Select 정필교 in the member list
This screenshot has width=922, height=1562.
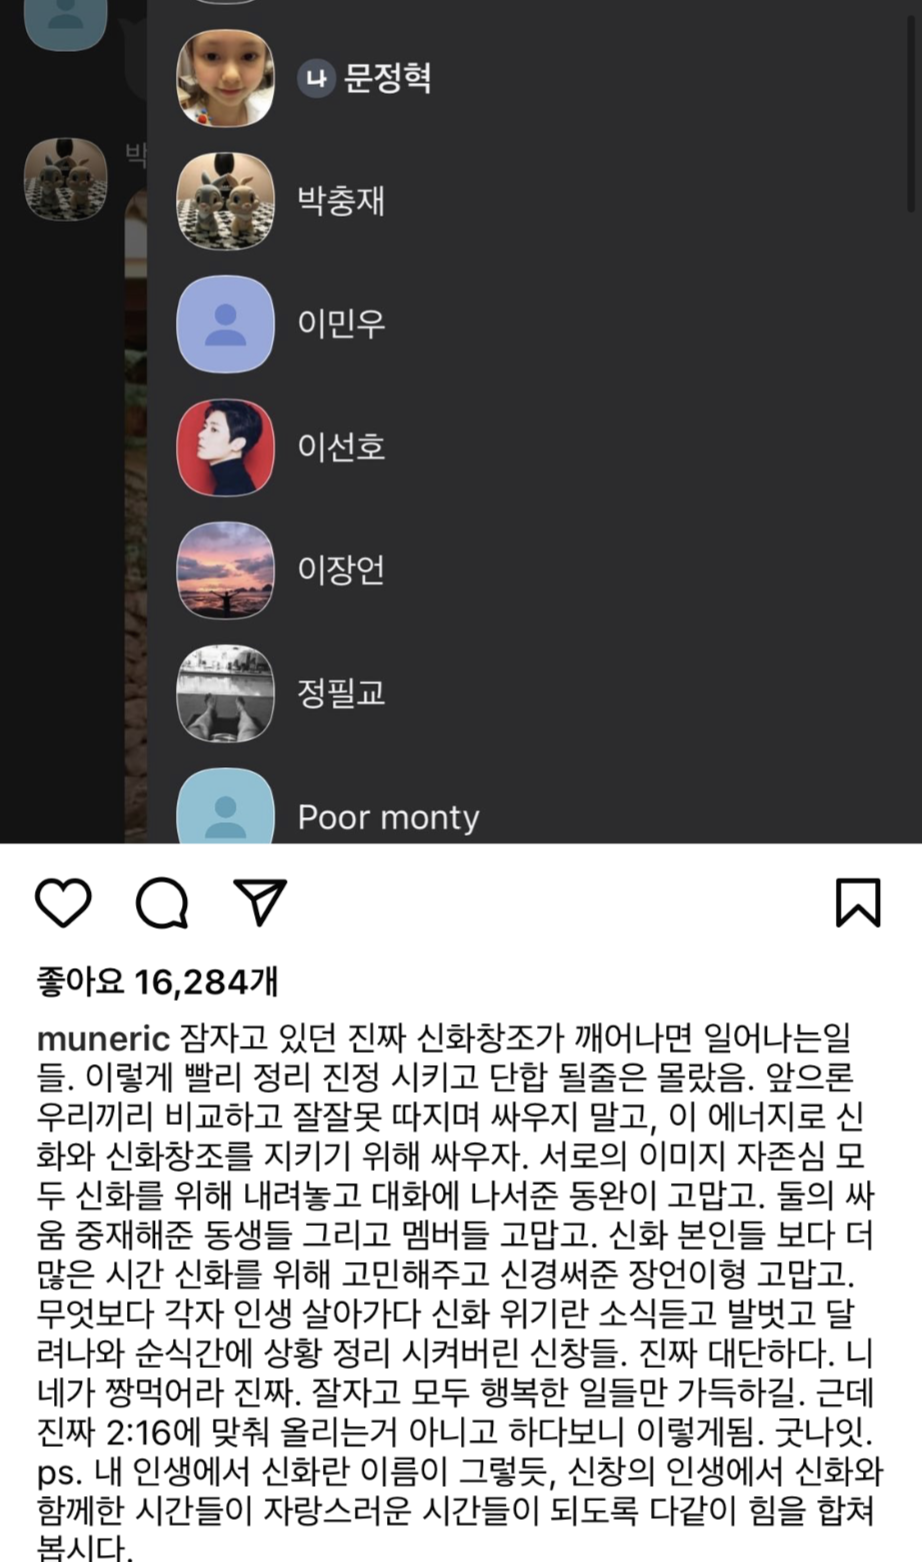534,693
